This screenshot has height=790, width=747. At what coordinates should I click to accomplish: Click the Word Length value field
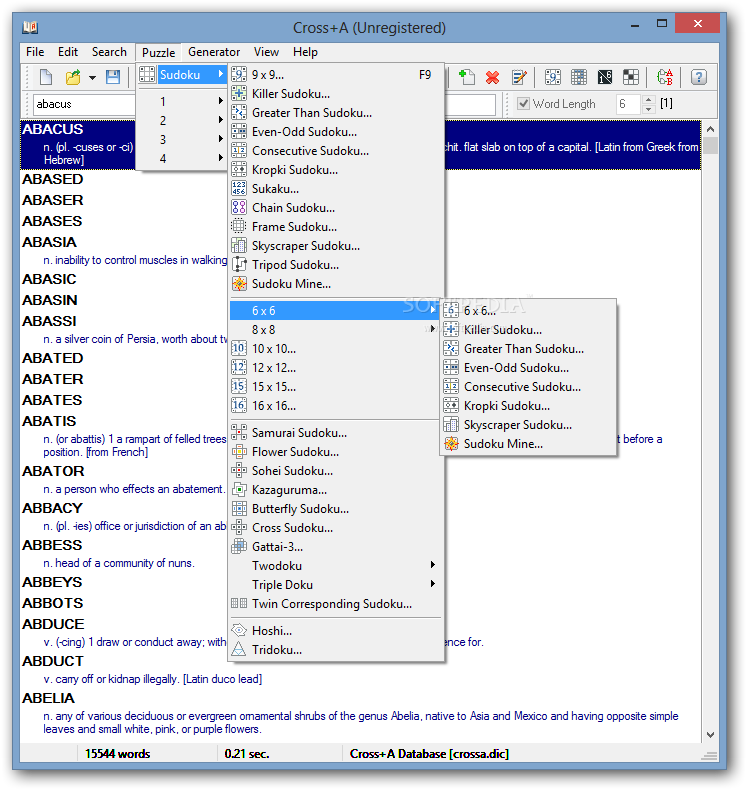click(x=628, y=104)
